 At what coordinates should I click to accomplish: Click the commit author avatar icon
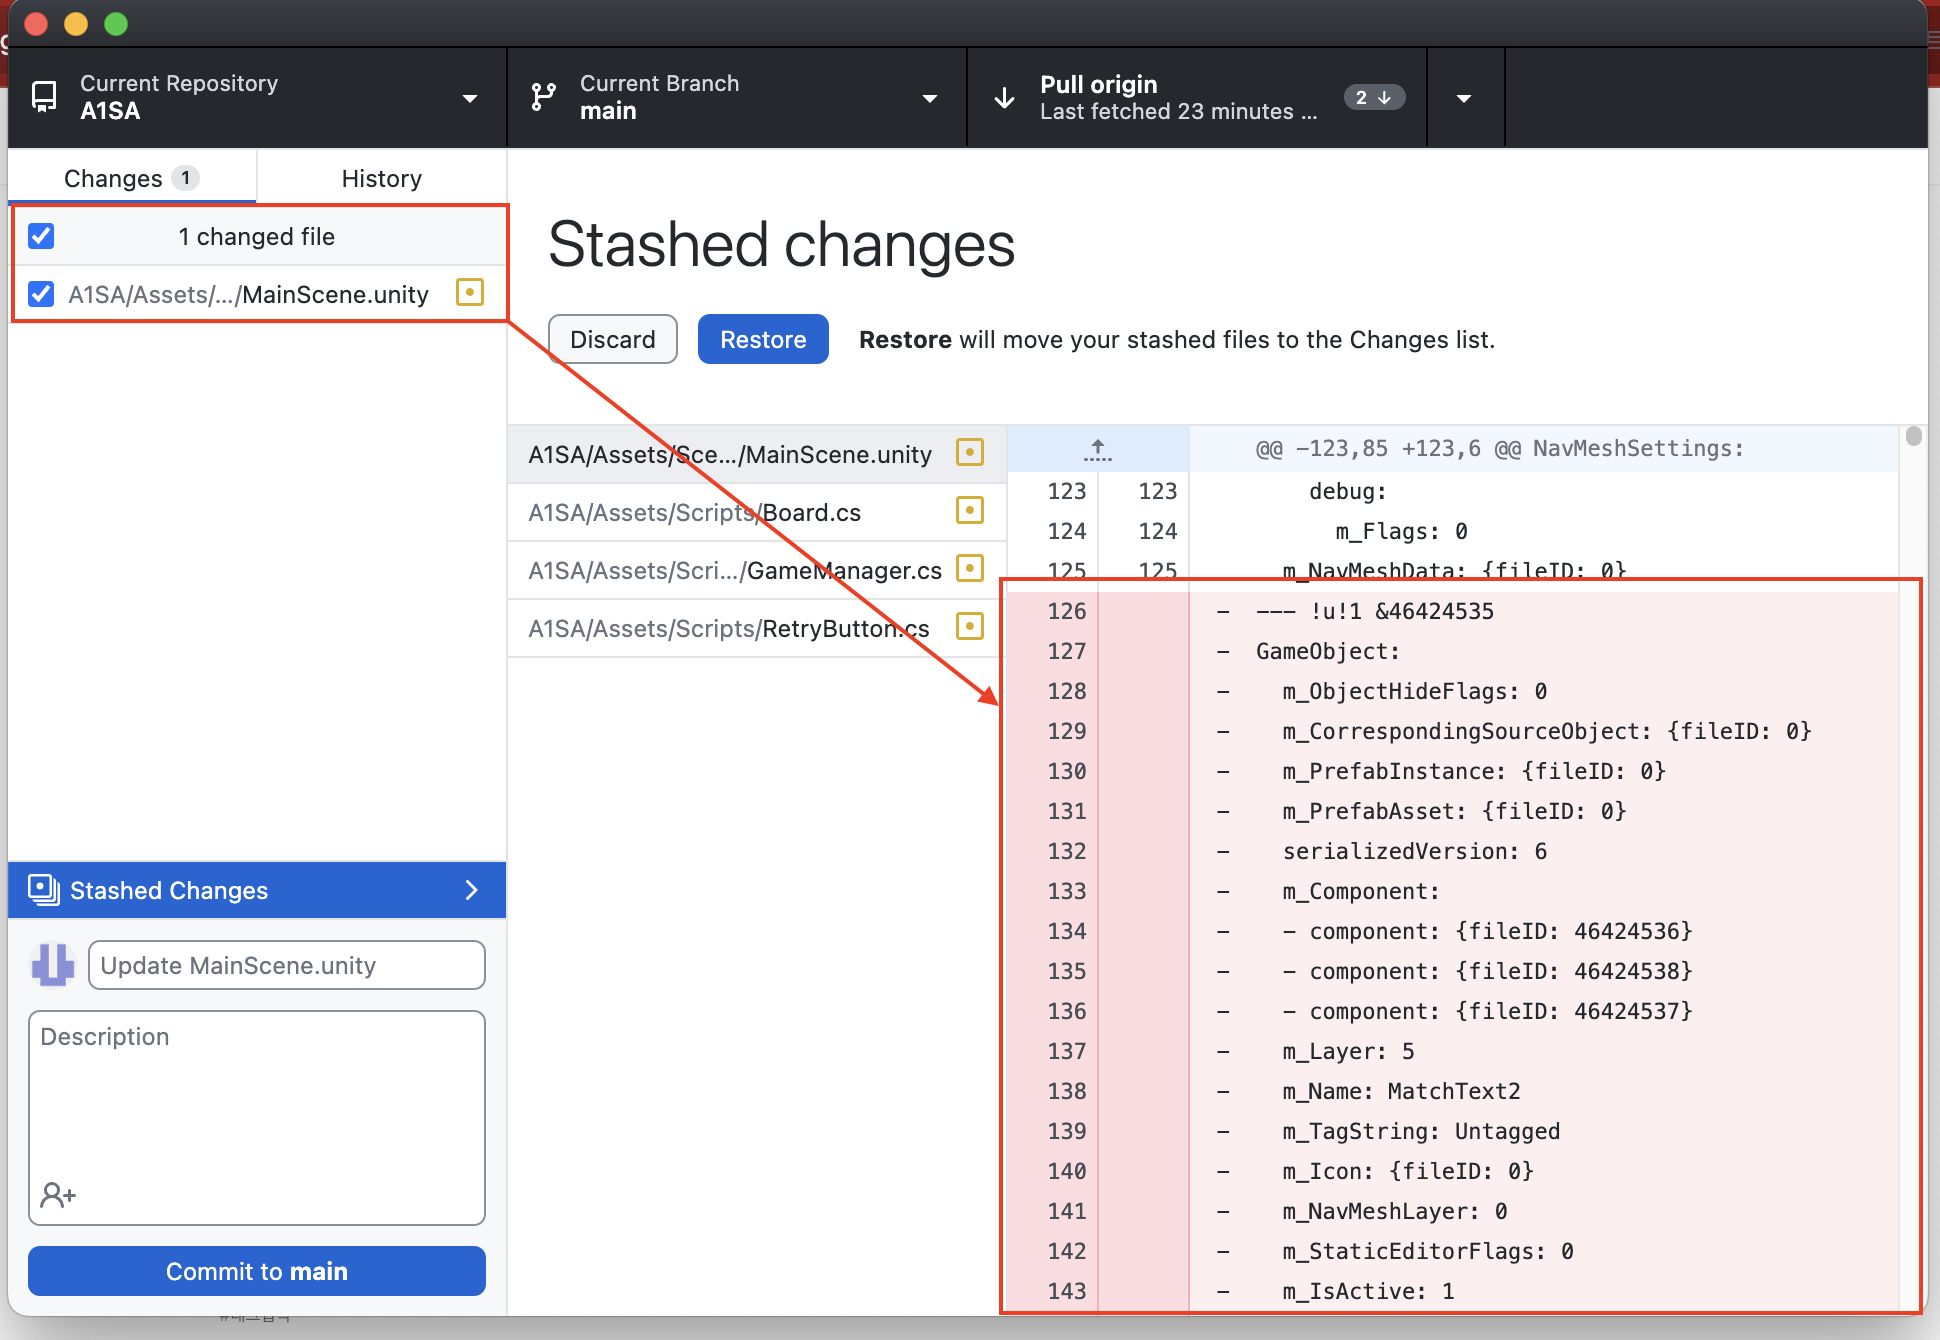(x=53, y=965)
